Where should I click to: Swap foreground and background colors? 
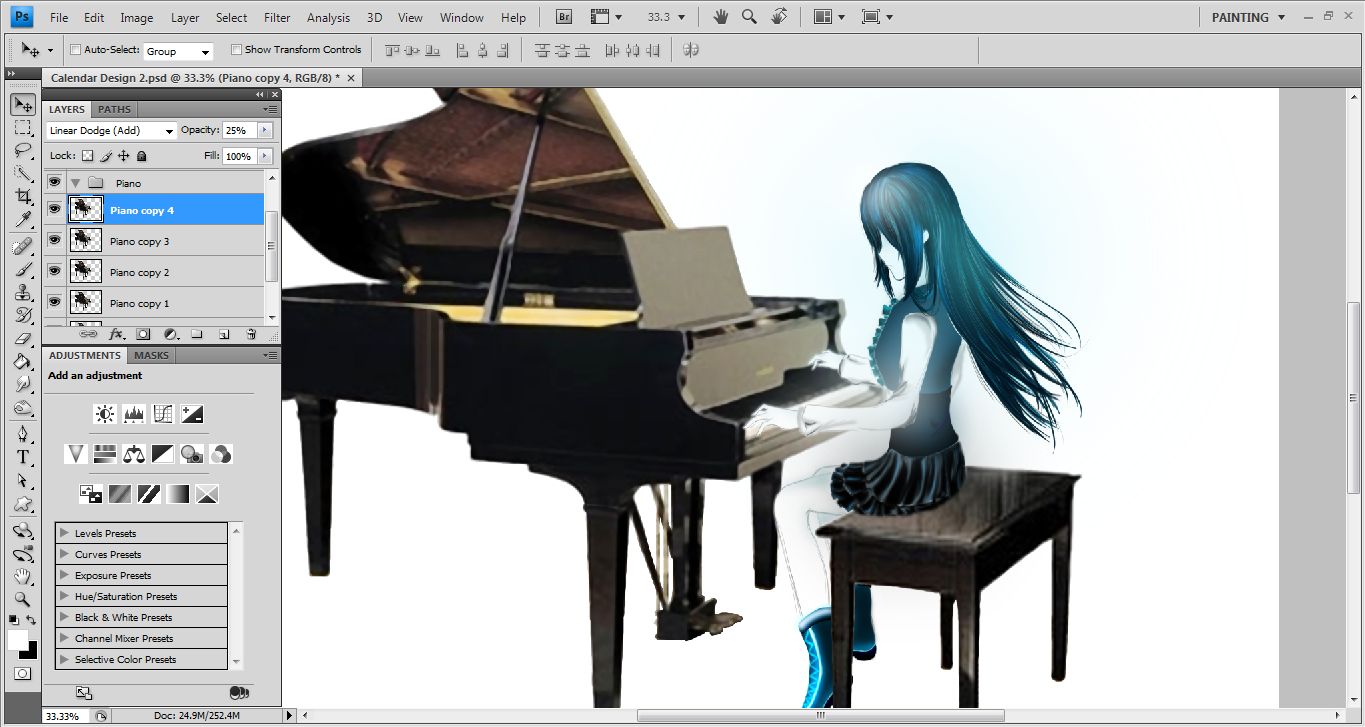click(x=31, y=621)
